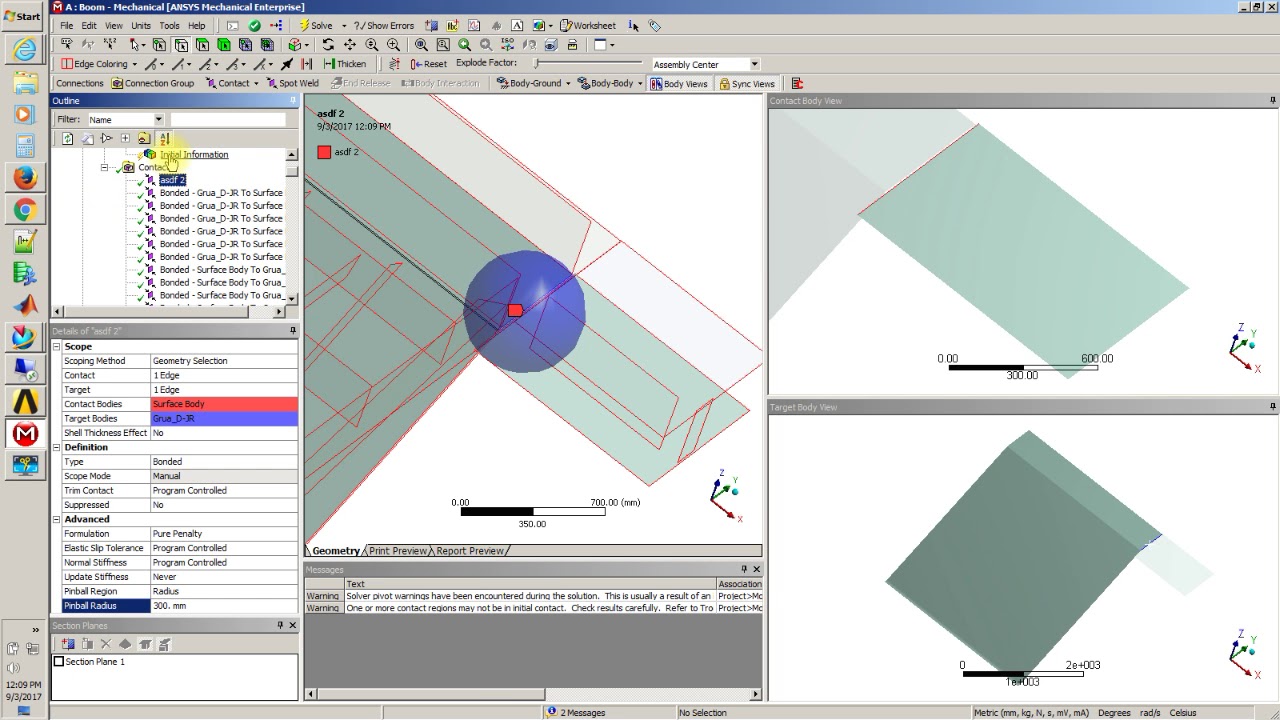Click the New Section Plane icon

click(x=68, y=644)
